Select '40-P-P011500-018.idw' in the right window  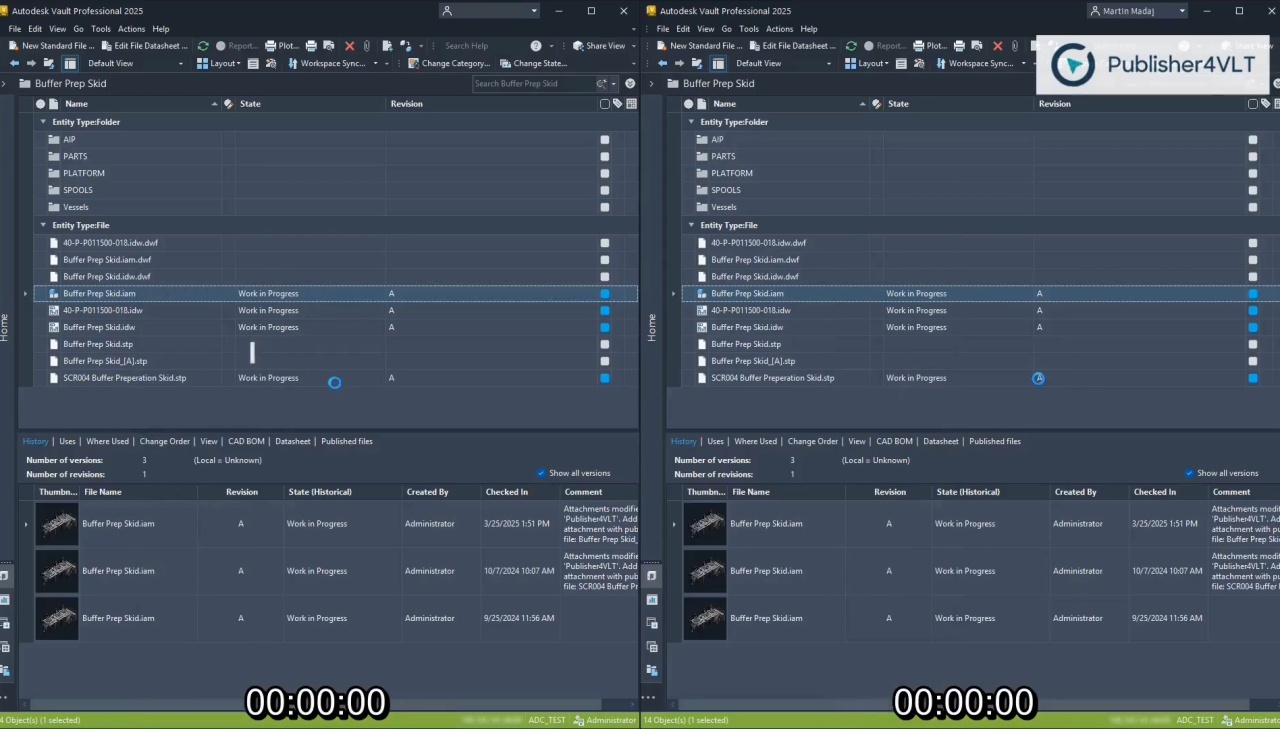click(x=751, y=310)
